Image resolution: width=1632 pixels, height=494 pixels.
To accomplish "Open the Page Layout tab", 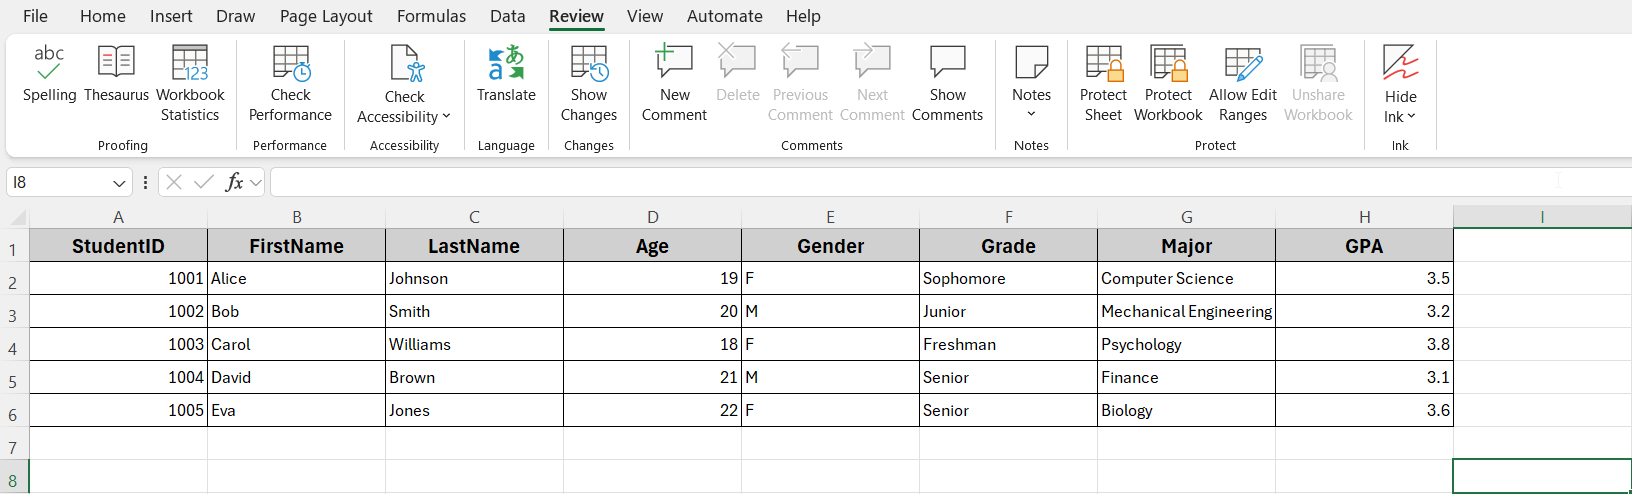I will (x=326, y=16).
